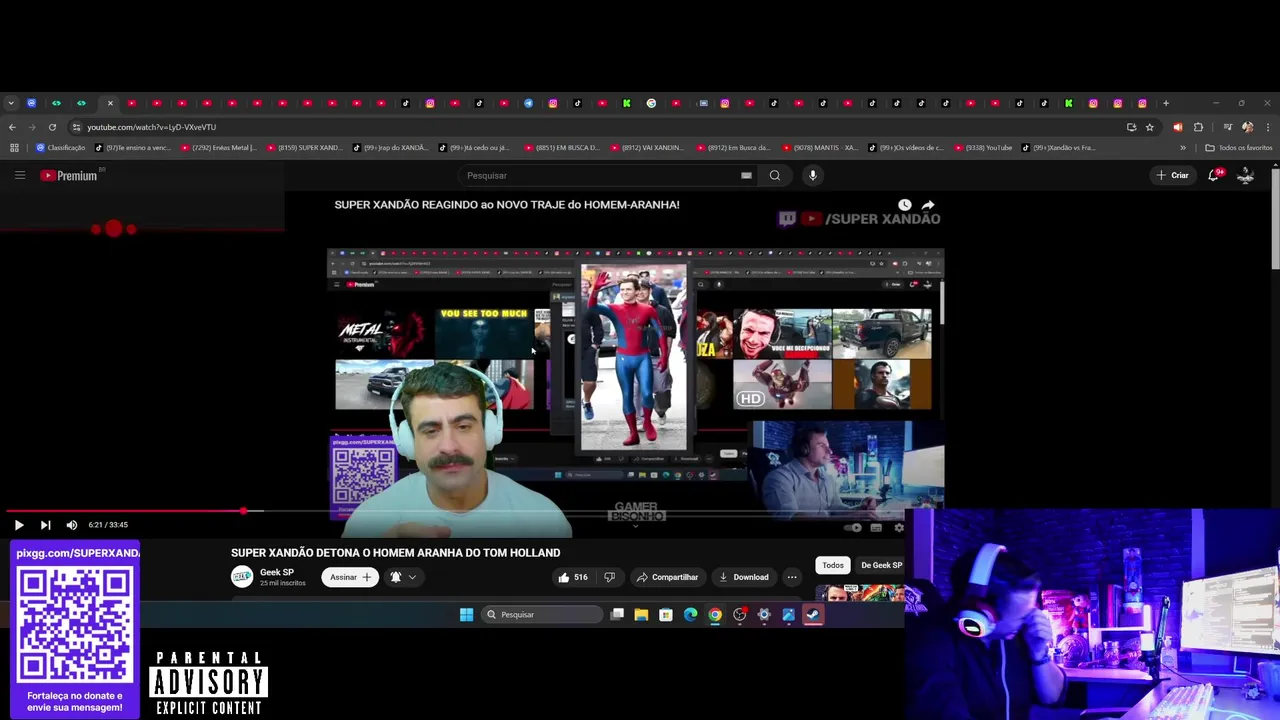The height and width of the screenshot is (720, 1280).
Task: Open Chrome extensions puzzle icon
Action: click(x=1198, y=127)
